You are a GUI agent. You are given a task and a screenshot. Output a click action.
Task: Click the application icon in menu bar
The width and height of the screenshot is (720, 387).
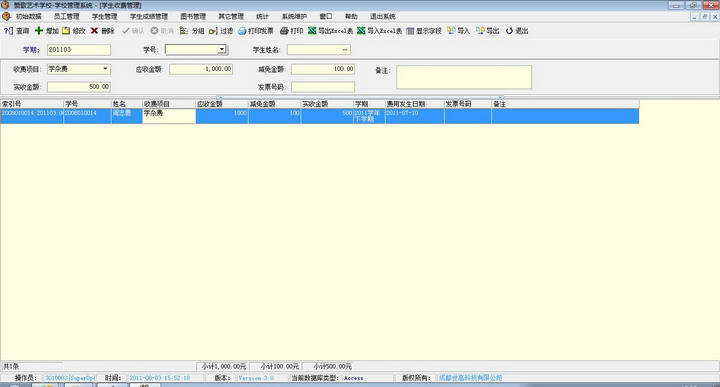click(6, 16)
